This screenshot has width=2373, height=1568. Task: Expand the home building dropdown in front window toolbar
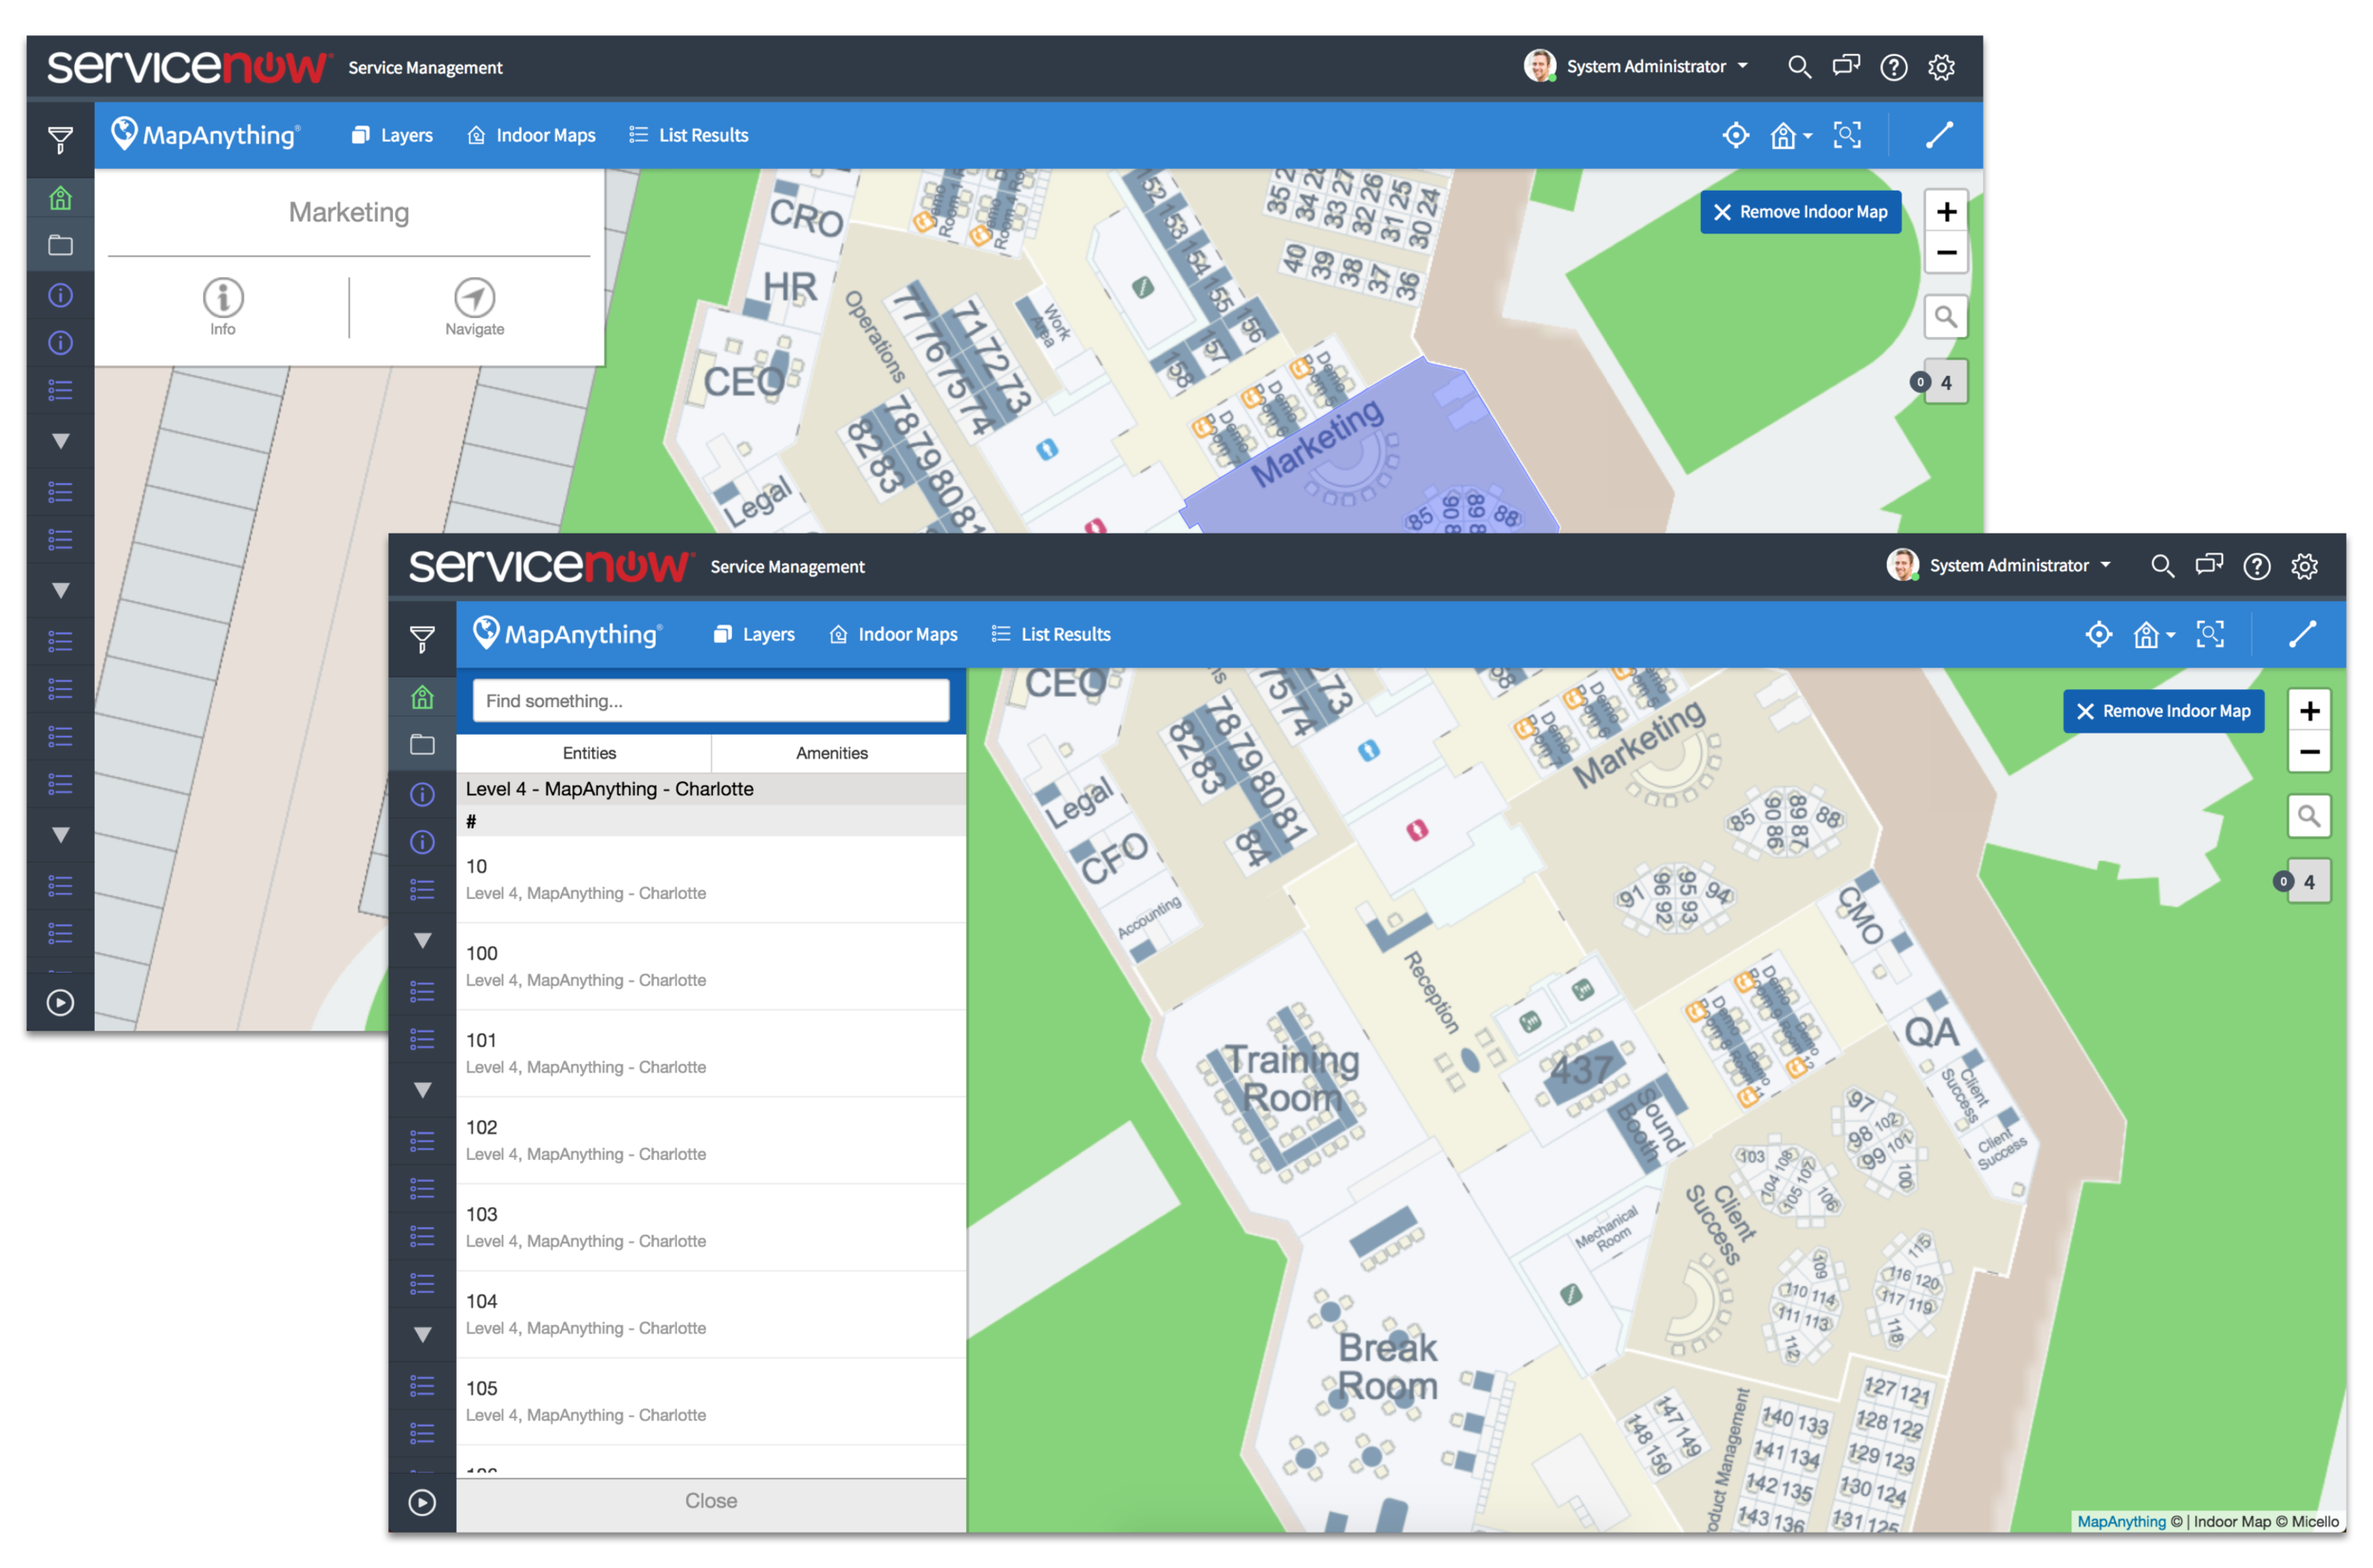2154,634
